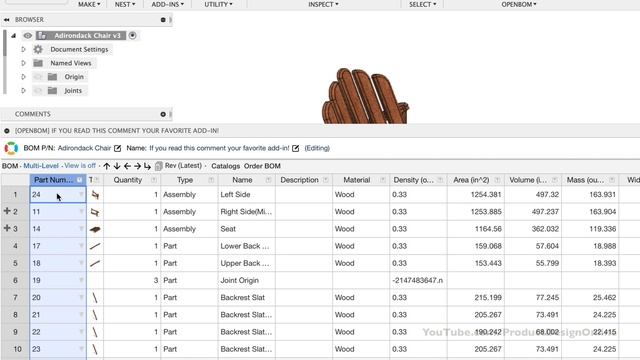Click Lower Back thumbnail image
Screen dimensions: 640x360
pyautogui.click(x=95, y=246)
